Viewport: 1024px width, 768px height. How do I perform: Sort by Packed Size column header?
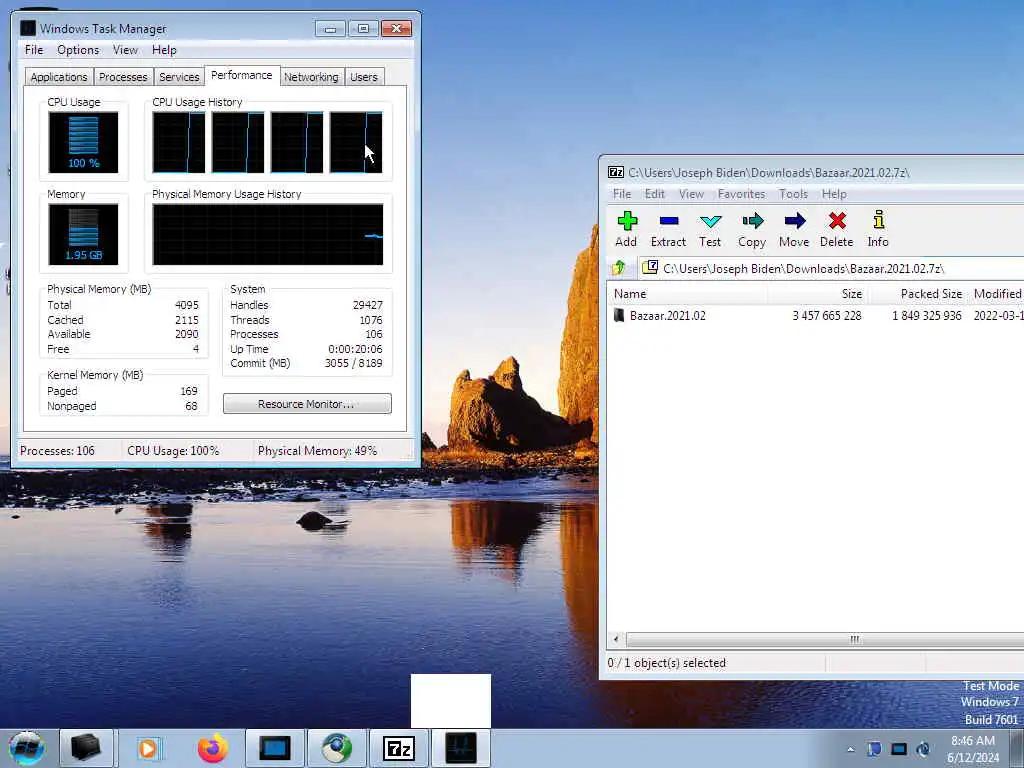(x=918, y=294)
